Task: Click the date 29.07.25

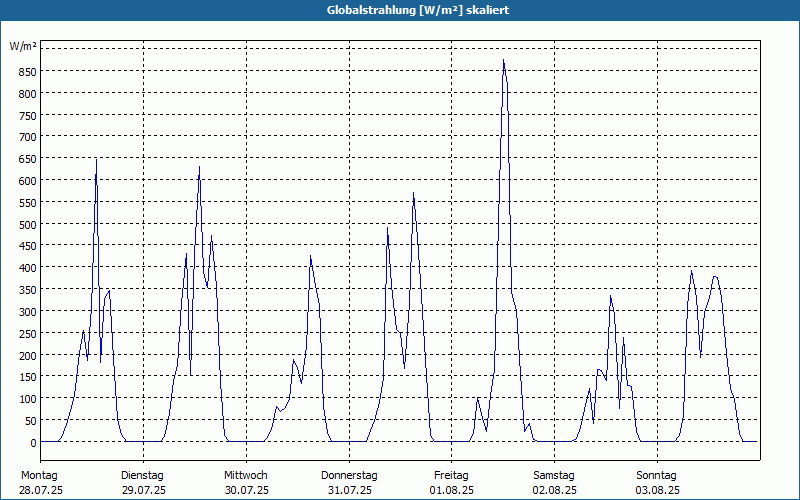Action: 144,490
